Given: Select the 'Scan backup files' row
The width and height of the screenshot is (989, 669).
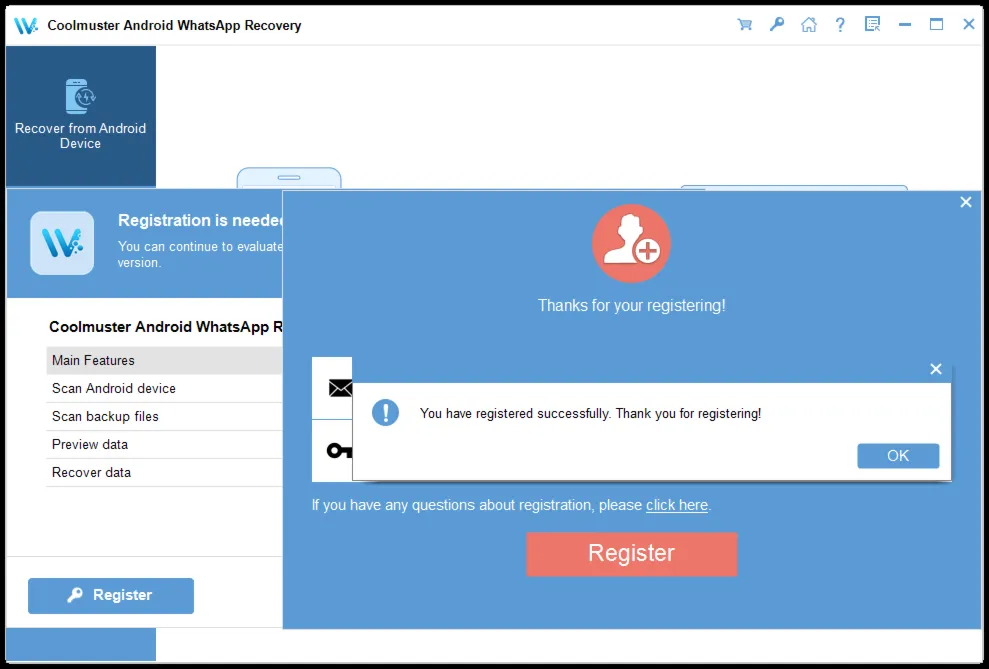Looking at the screenshot, I should 165,416.
